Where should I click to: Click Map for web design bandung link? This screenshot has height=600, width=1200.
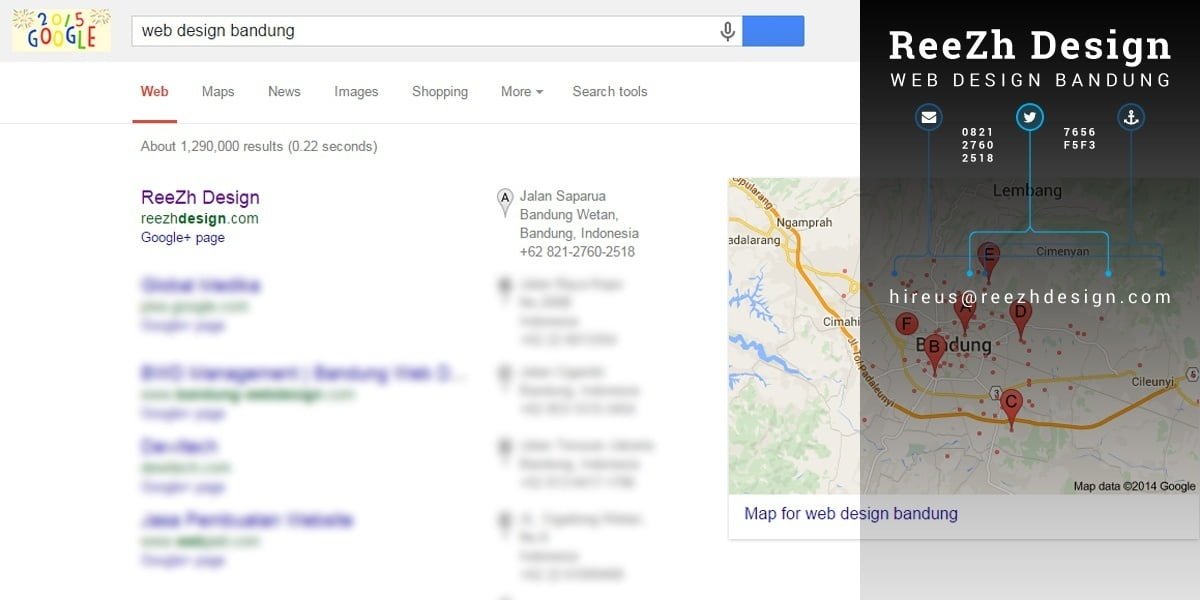[851, 514]
